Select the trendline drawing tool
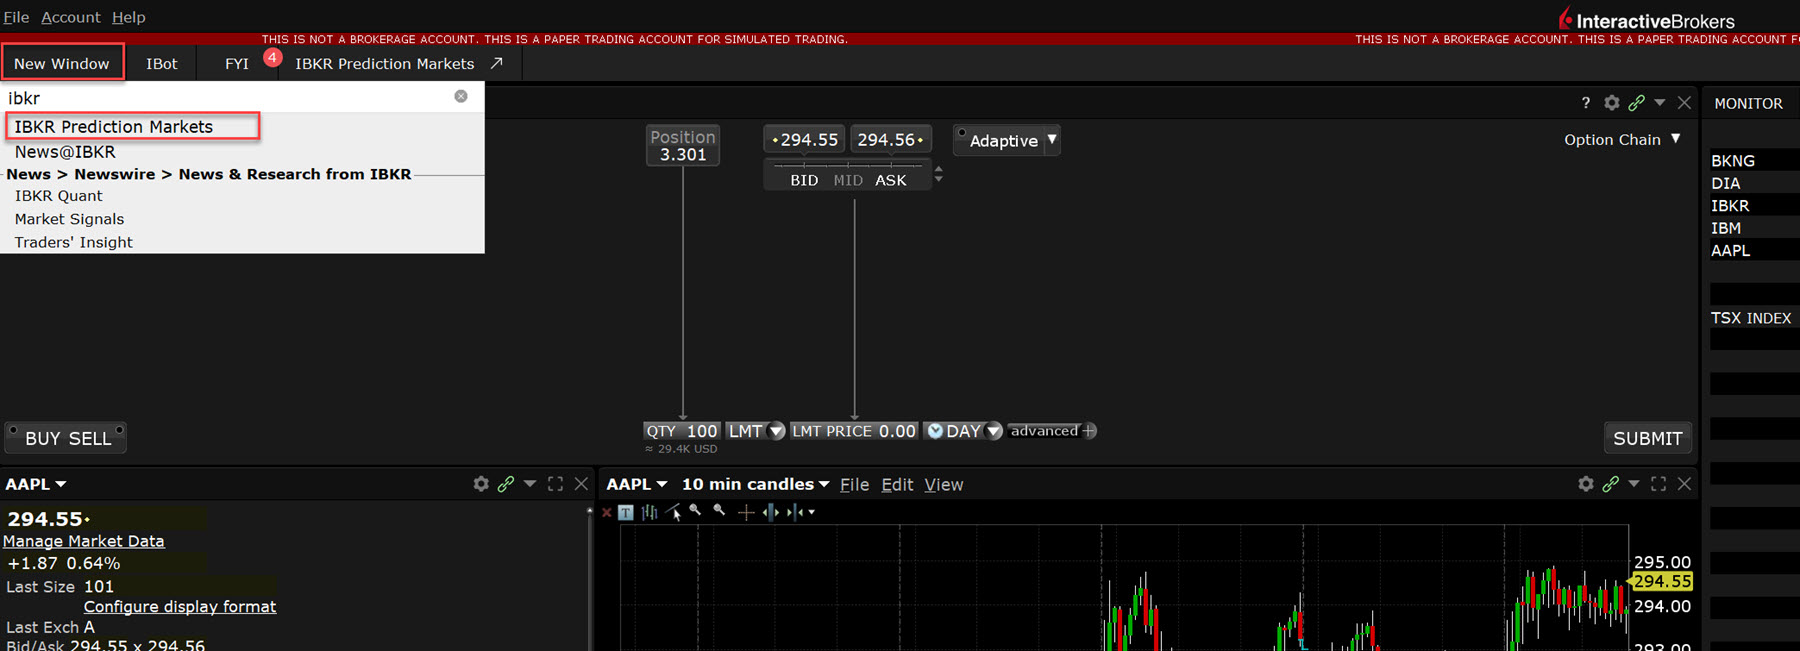 [x=674, y=512]
